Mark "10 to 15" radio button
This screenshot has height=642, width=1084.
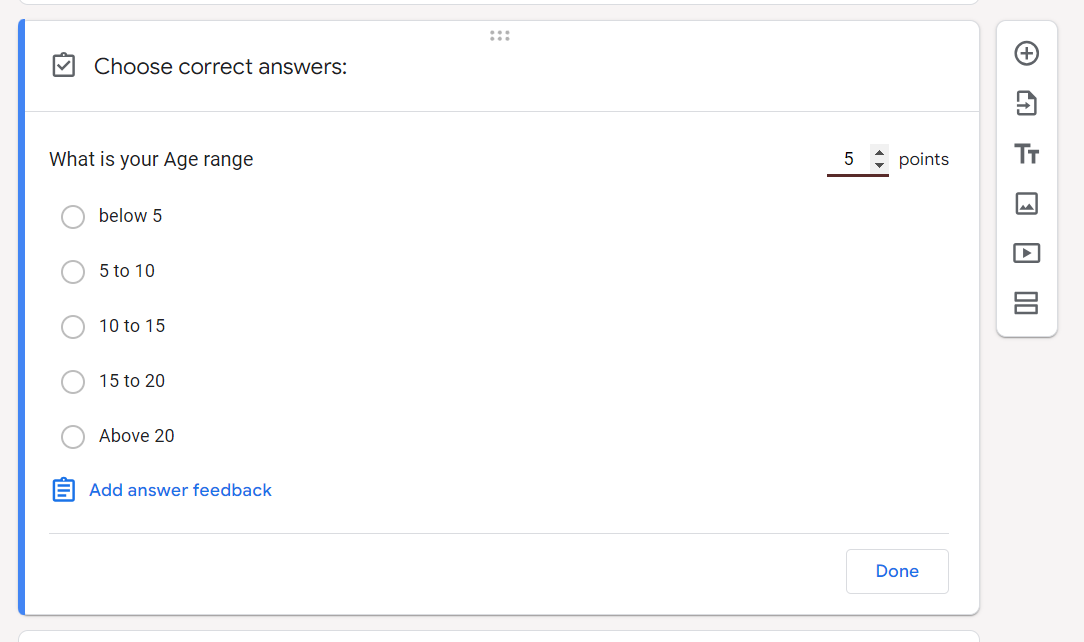[73, 327]
